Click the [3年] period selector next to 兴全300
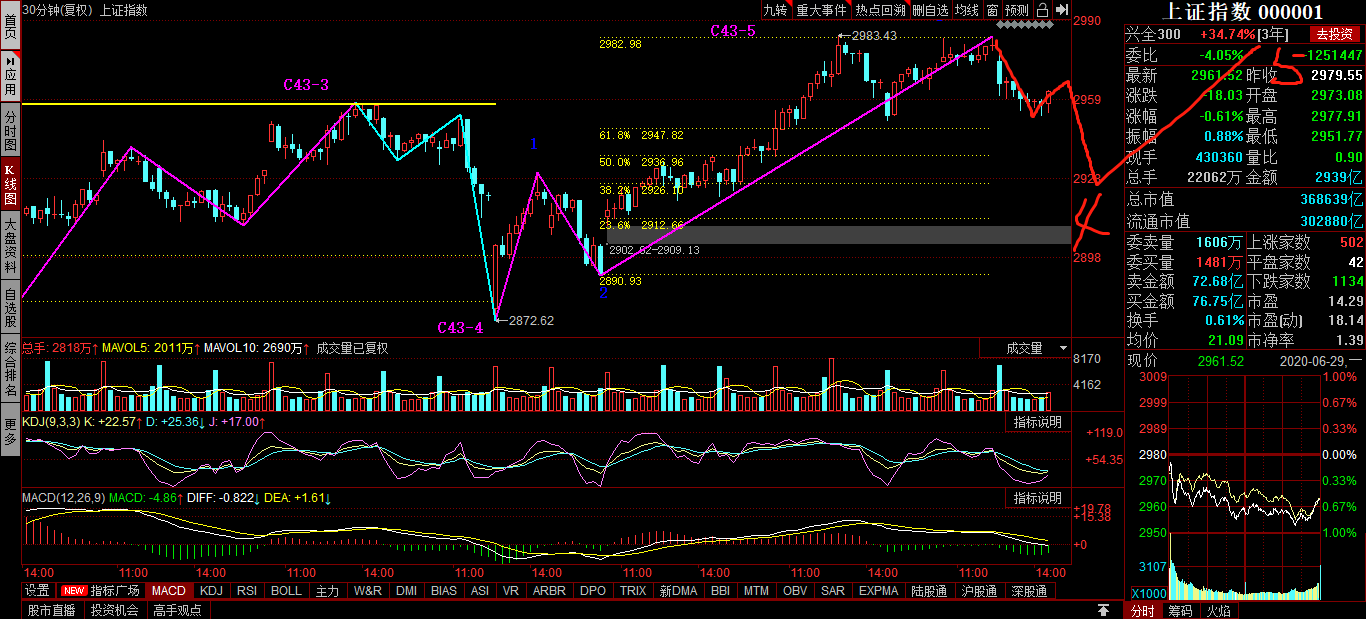 (x=1274, y=34)
